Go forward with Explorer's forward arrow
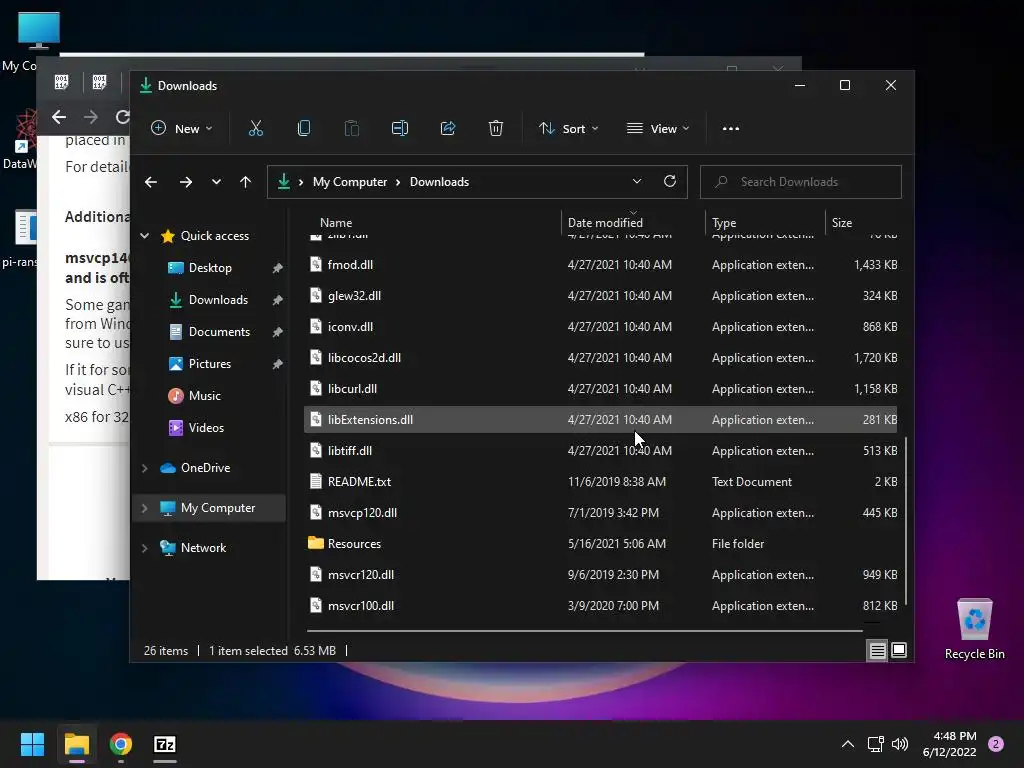This screenshot has width=1024, height=768. pyautogui.click(x=186, y=182)
